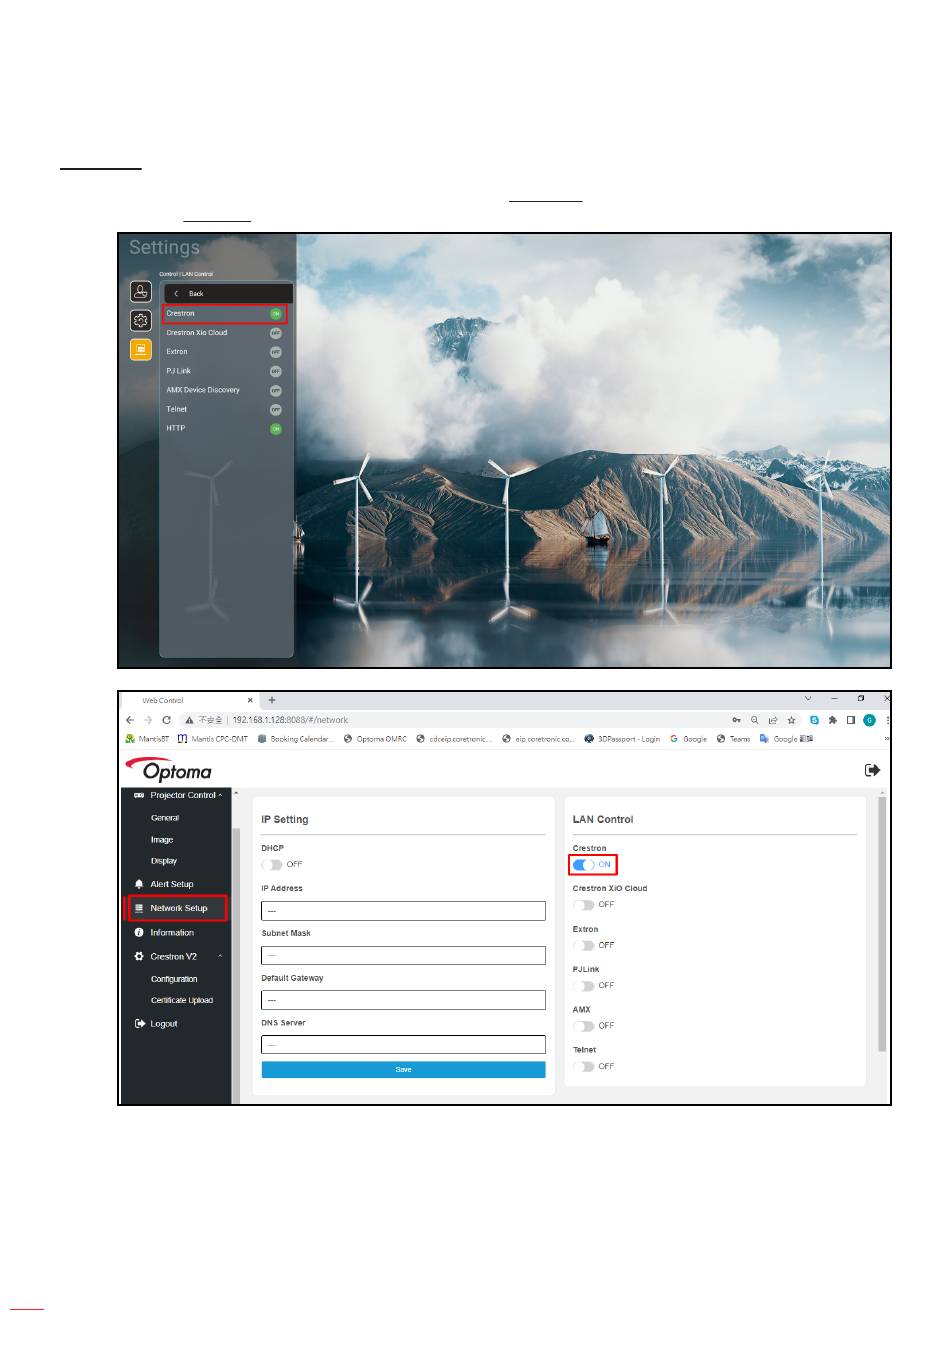The height and width of the screenshot is (1353, 950).
Task: Open Certificate Upload under Crestron V2
Action: tap(182, 1000)
